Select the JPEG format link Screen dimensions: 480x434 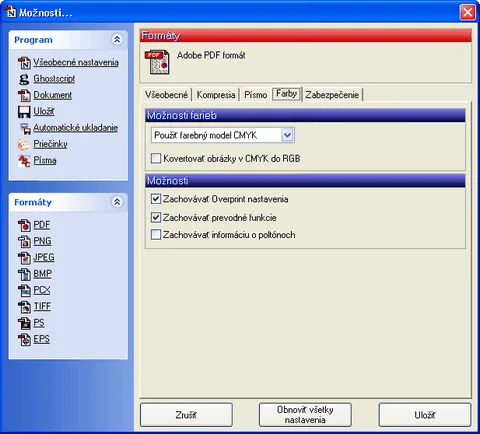44,258
